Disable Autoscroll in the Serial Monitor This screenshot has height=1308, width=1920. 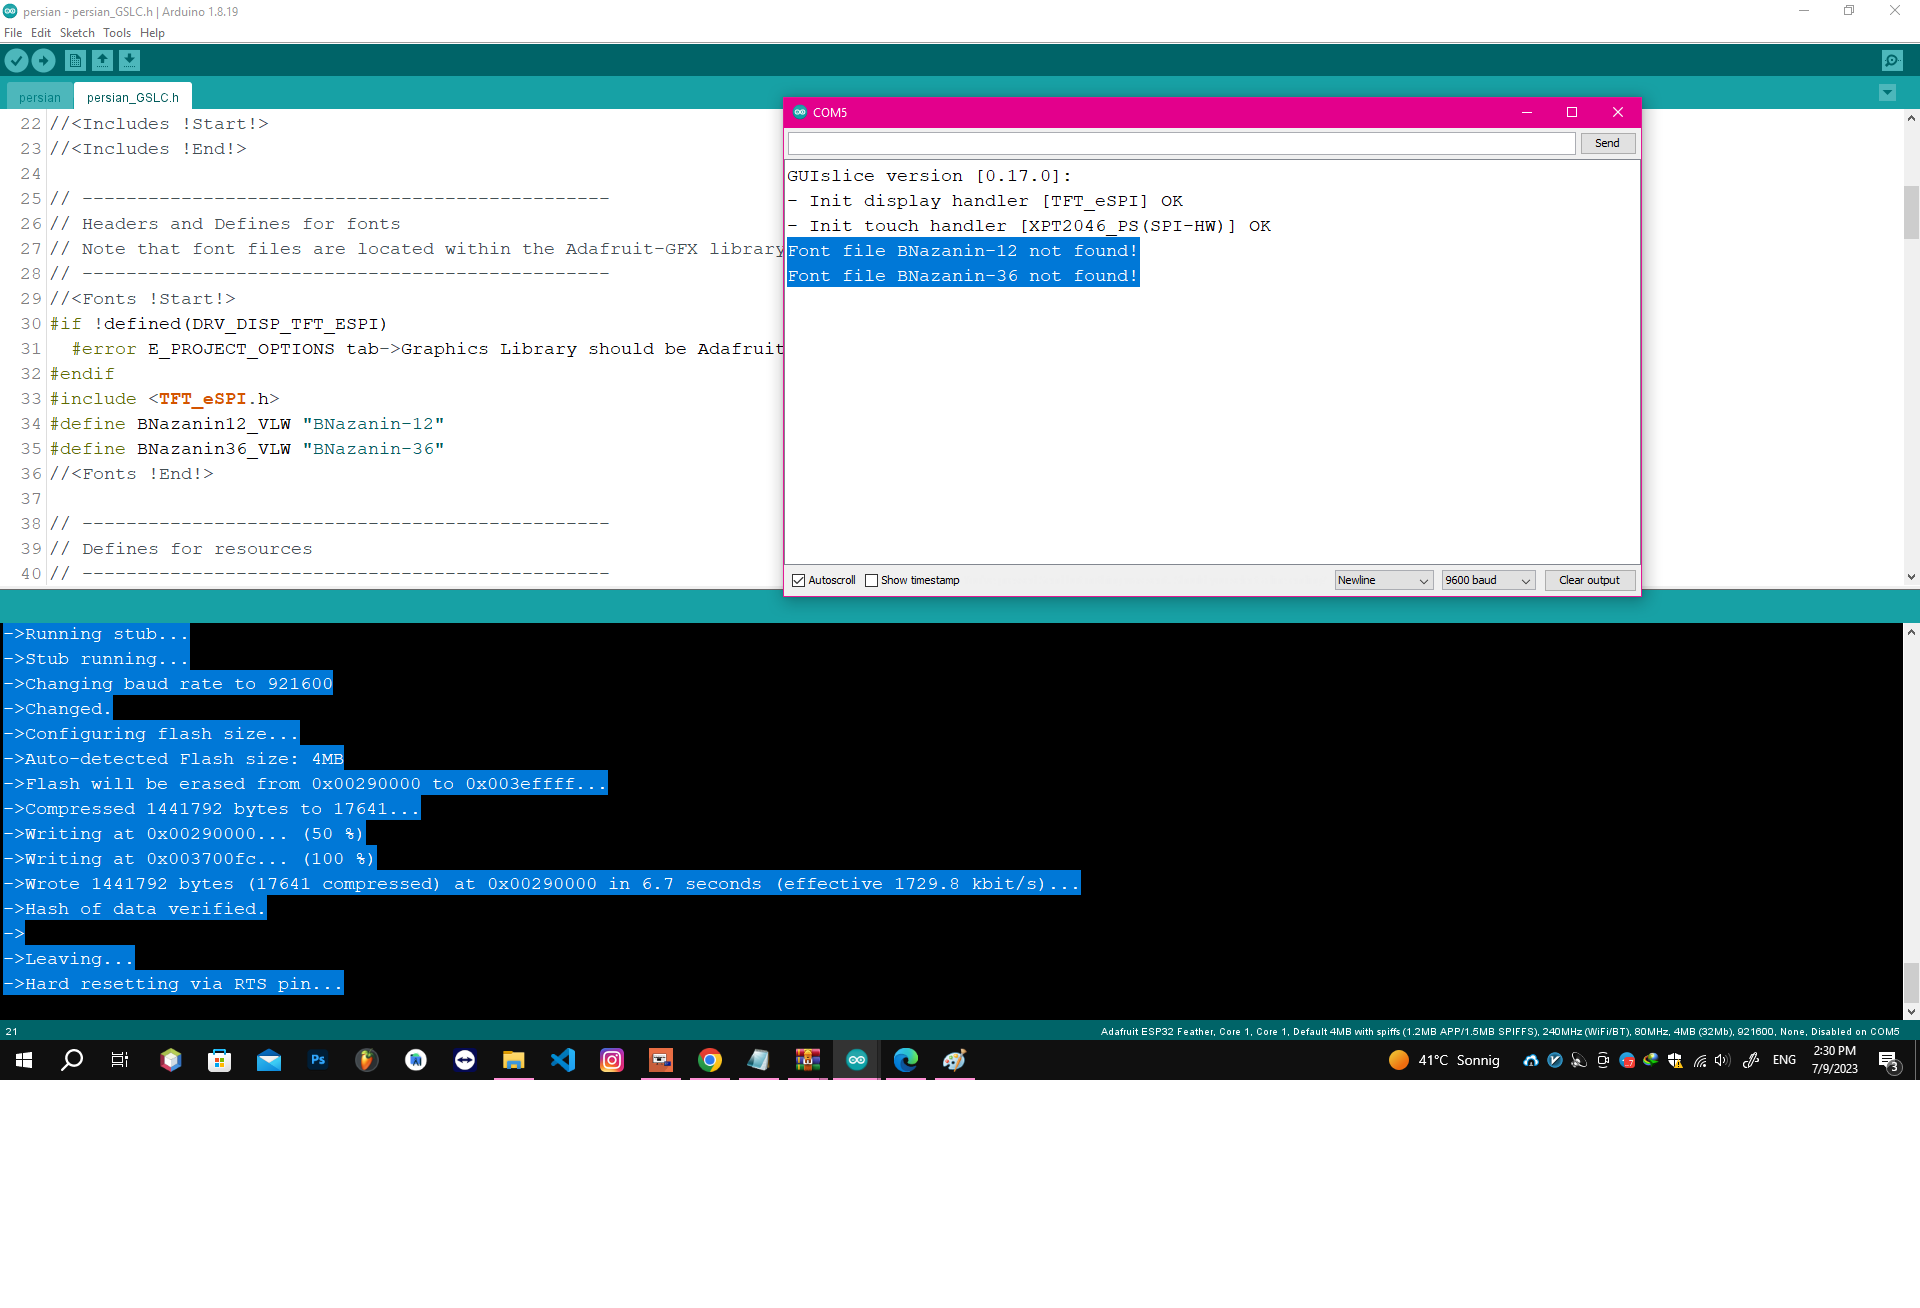click(798, 580)
